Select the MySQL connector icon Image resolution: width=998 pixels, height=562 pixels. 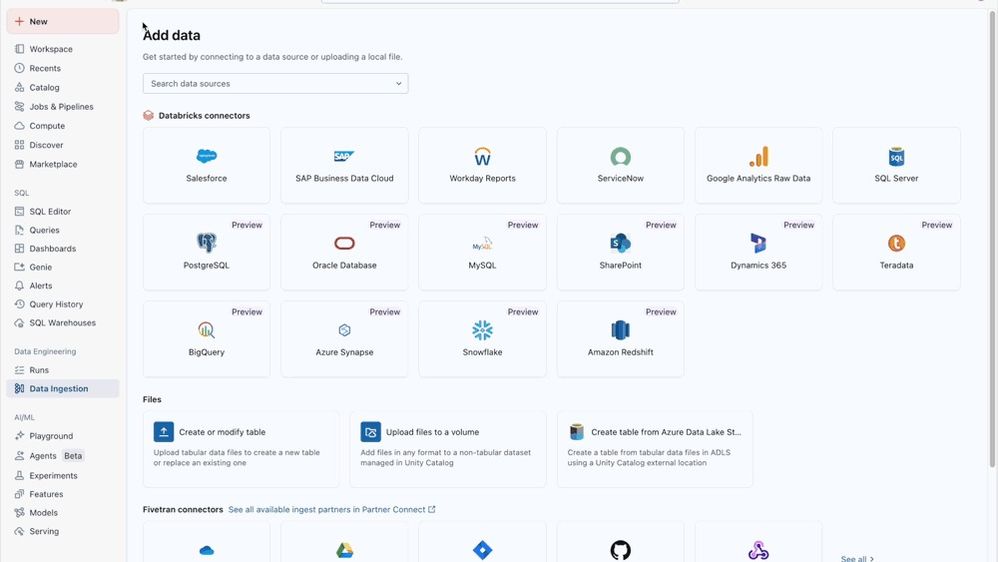coord(482,243)
